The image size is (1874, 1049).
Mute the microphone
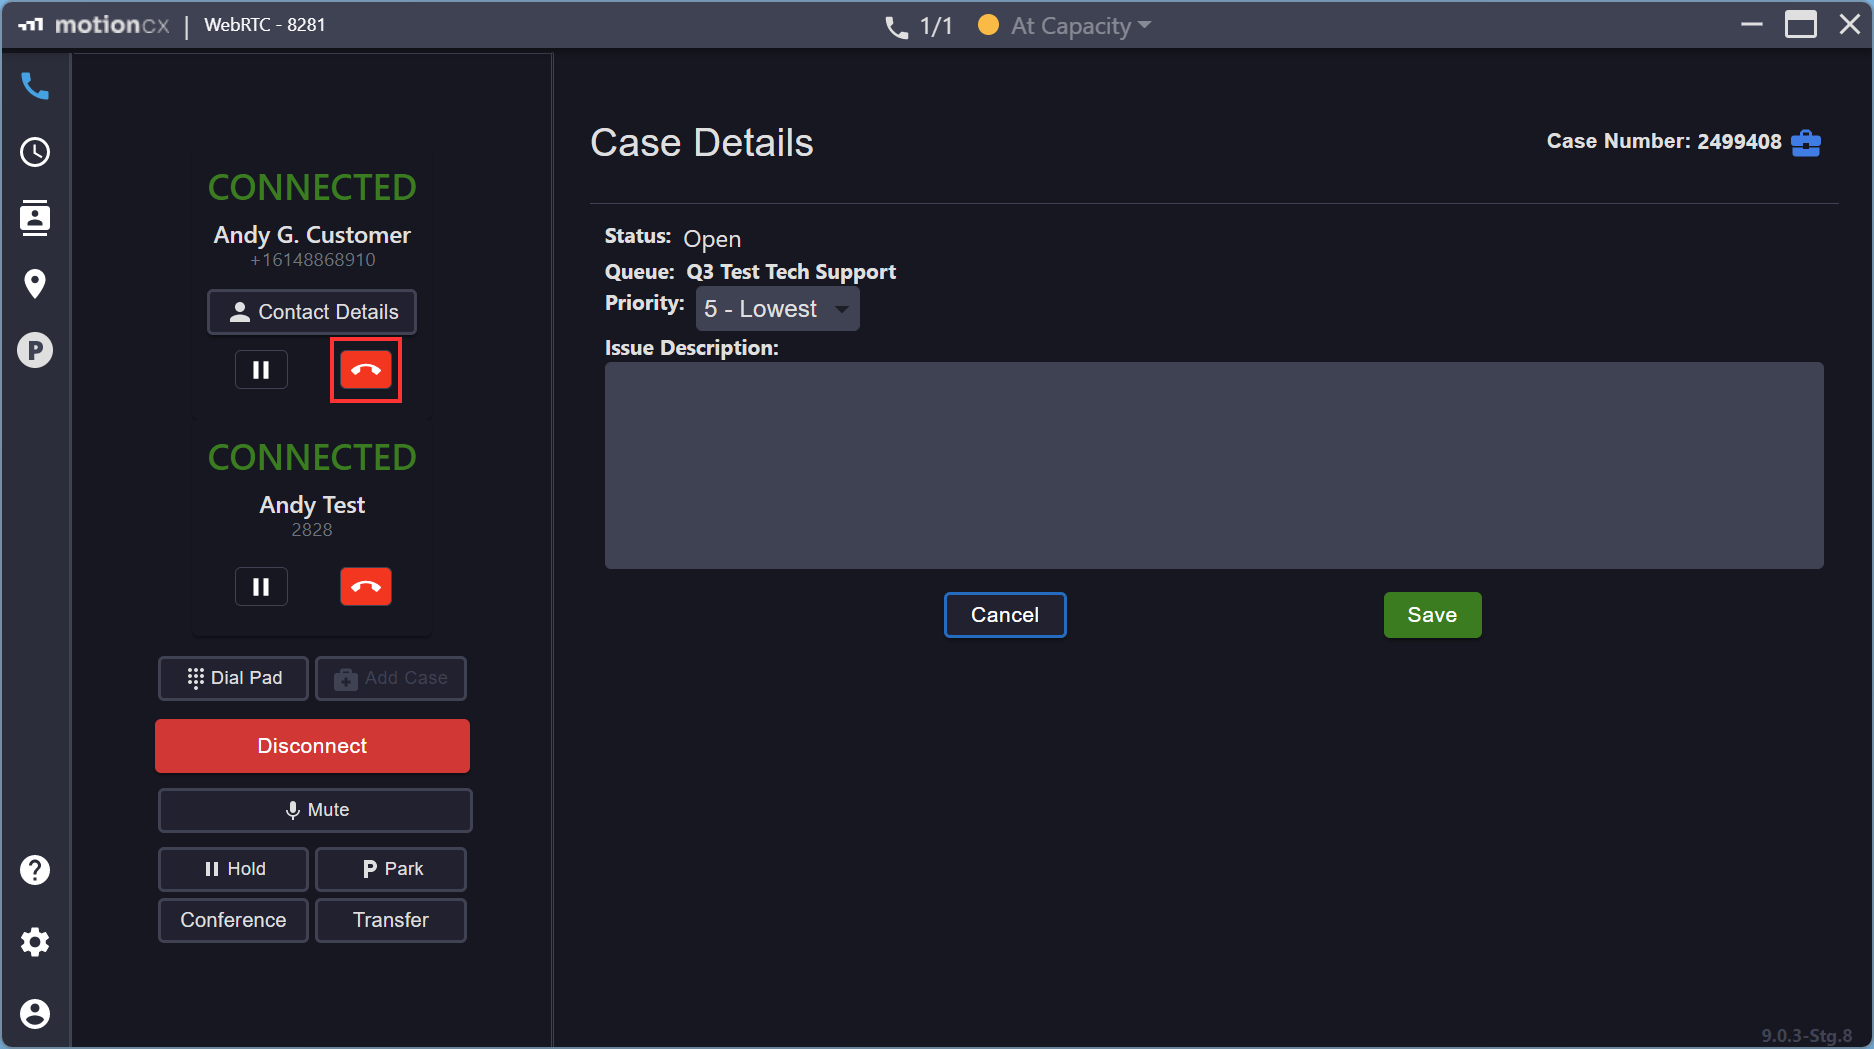(315, 810)
